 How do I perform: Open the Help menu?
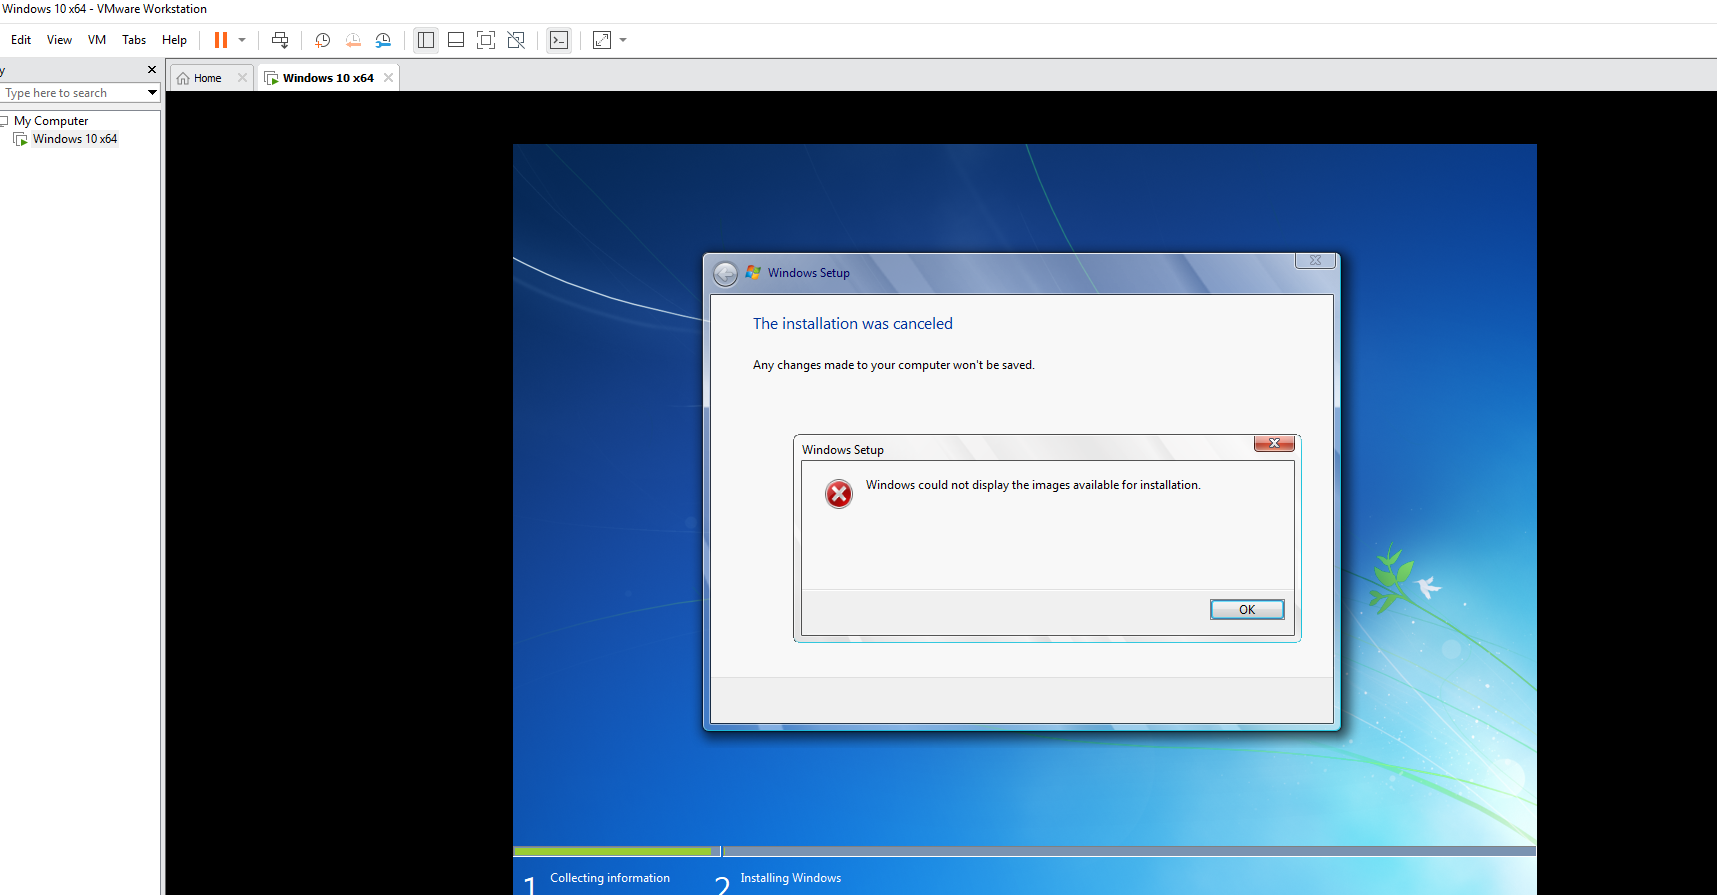pyautogui.click(x=175, y=40)
